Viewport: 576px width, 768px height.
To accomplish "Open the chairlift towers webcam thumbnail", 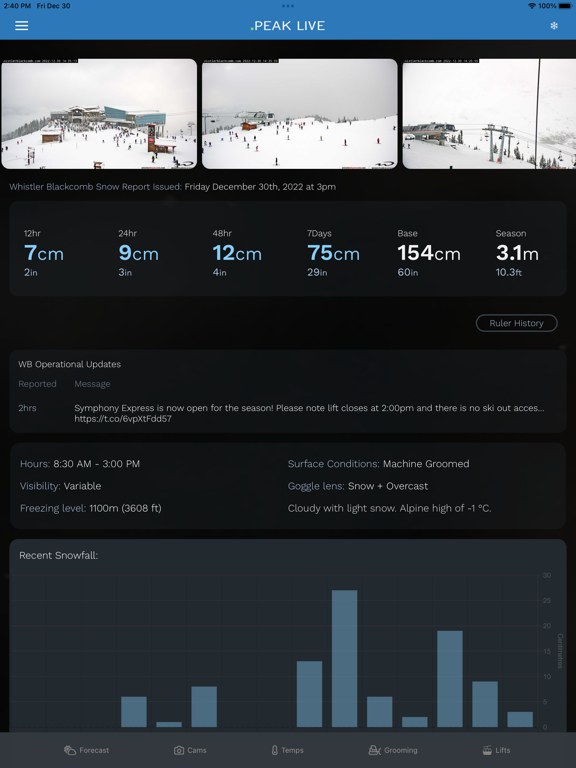I will click(x=489, y=114).
